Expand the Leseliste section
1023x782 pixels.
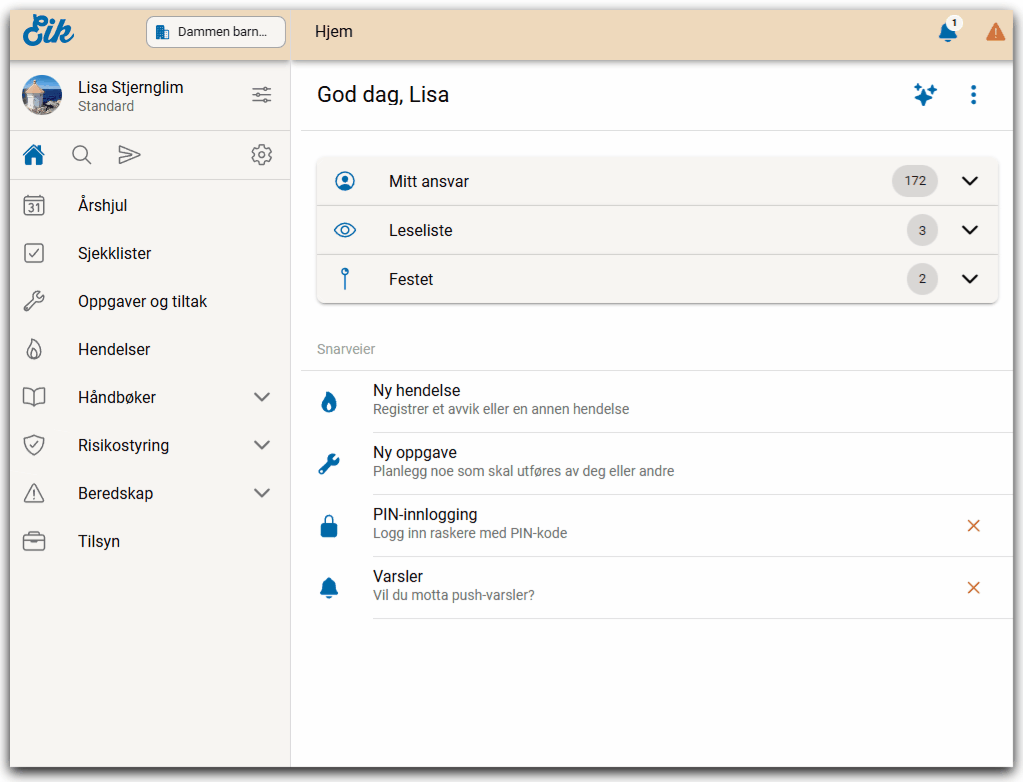(x=969, y=230)
